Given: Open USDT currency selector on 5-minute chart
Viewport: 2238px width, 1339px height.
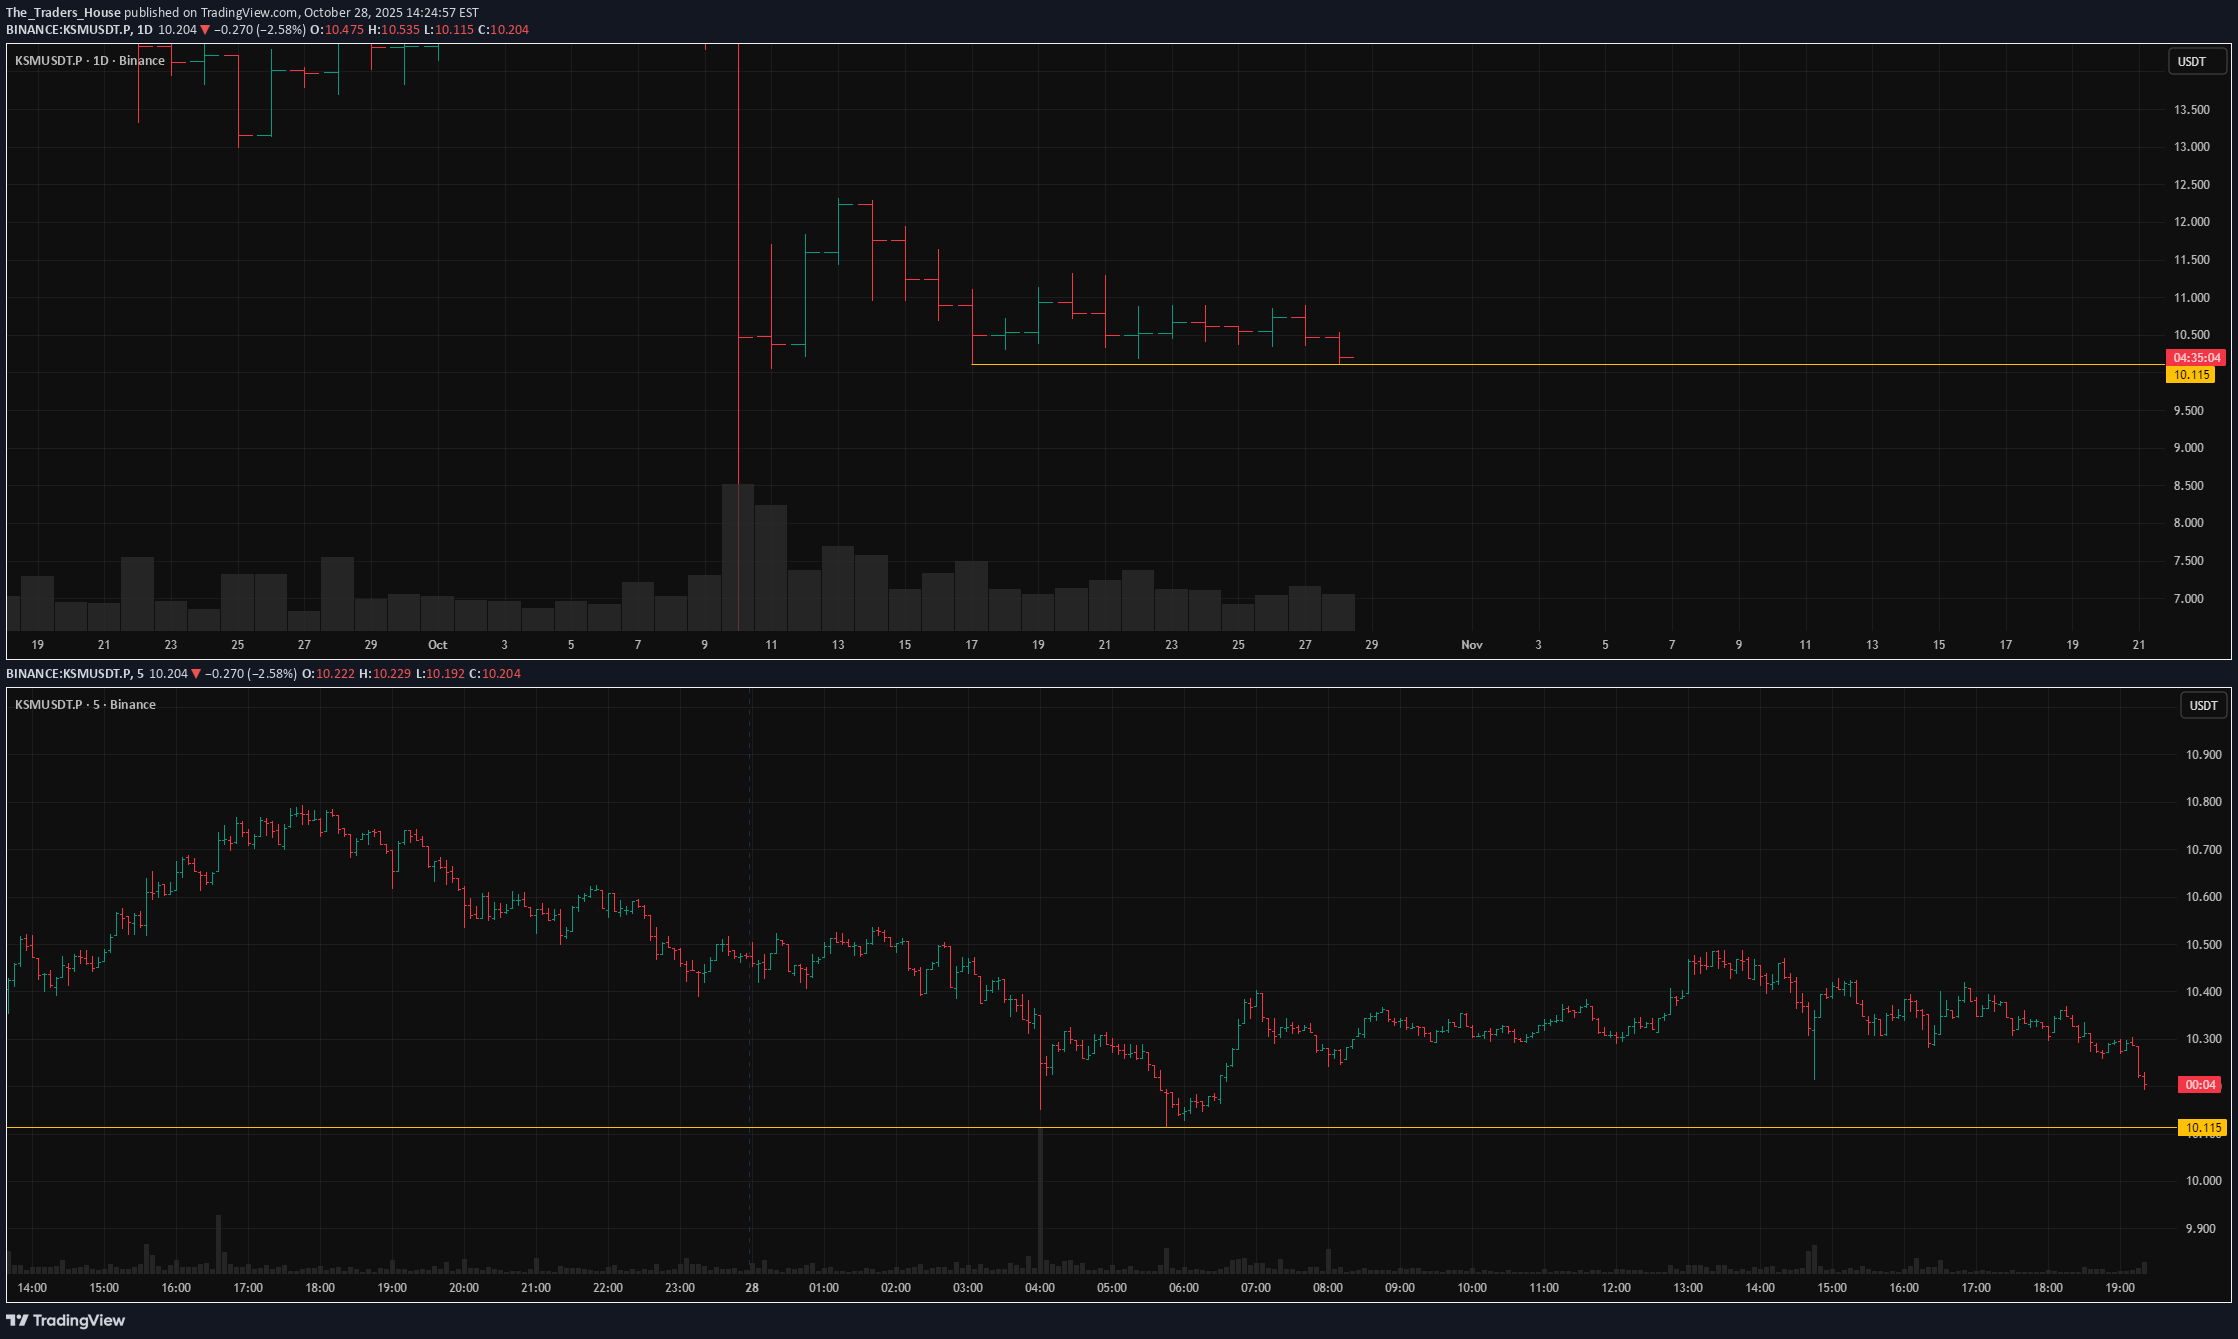Looking at the screenshot, I should (x=2203, y=706).
